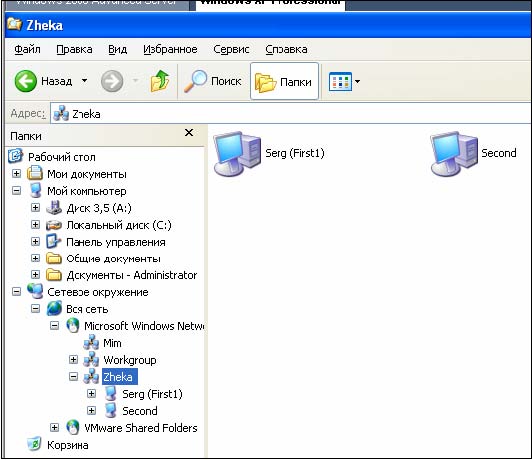Viewport: 532px width, 460px height.
Task: Click the grey Forward arrow icon
Action: click(112, 81)
